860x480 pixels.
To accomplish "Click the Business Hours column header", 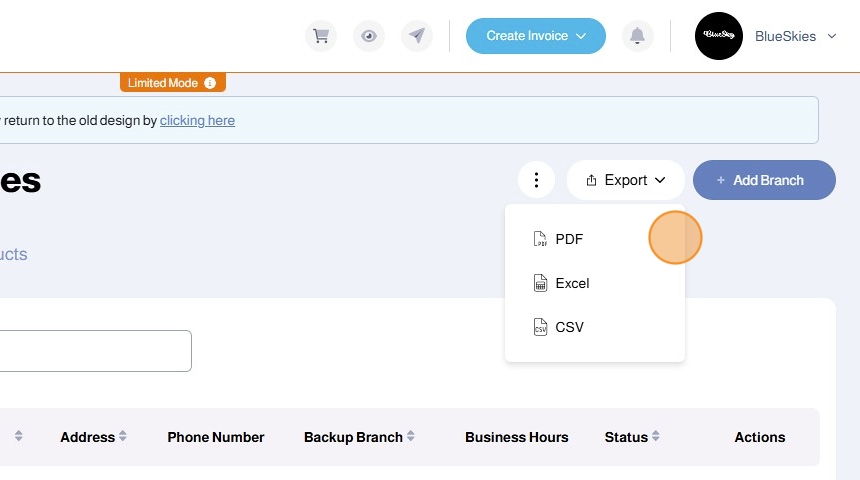I will (x=516, y=437).
